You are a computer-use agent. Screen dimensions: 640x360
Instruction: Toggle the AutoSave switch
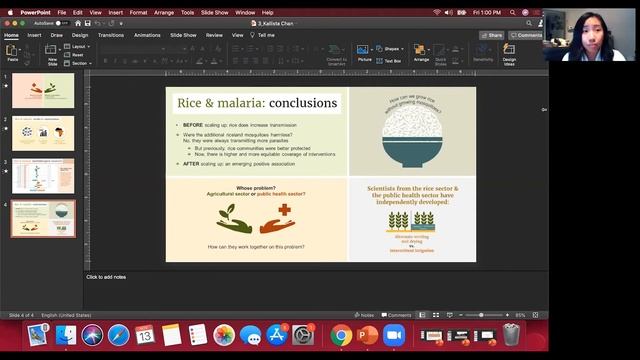pos(62,23)
